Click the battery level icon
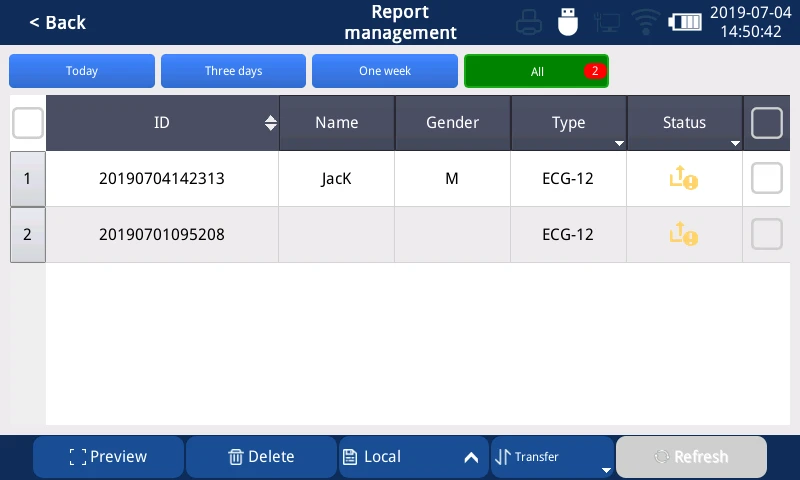Image resolution: width=800 pixels, height=480 pixels. pos(685,22)
